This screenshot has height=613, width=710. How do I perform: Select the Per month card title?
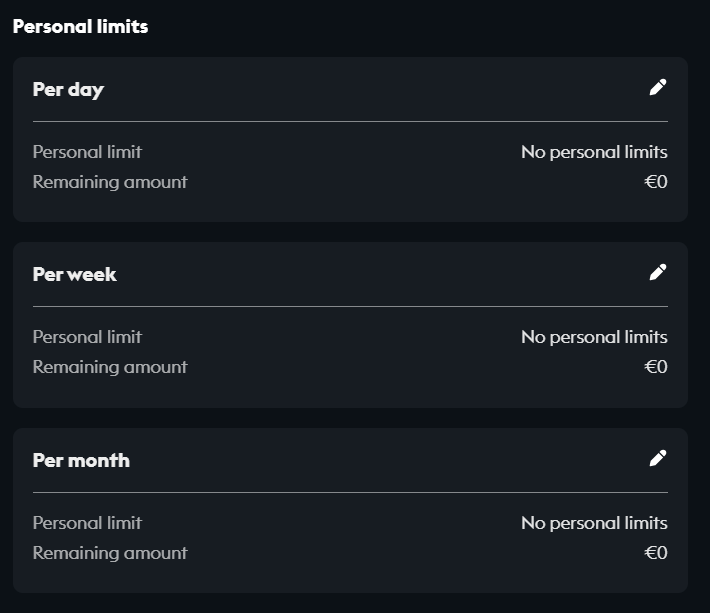point(81,461)
